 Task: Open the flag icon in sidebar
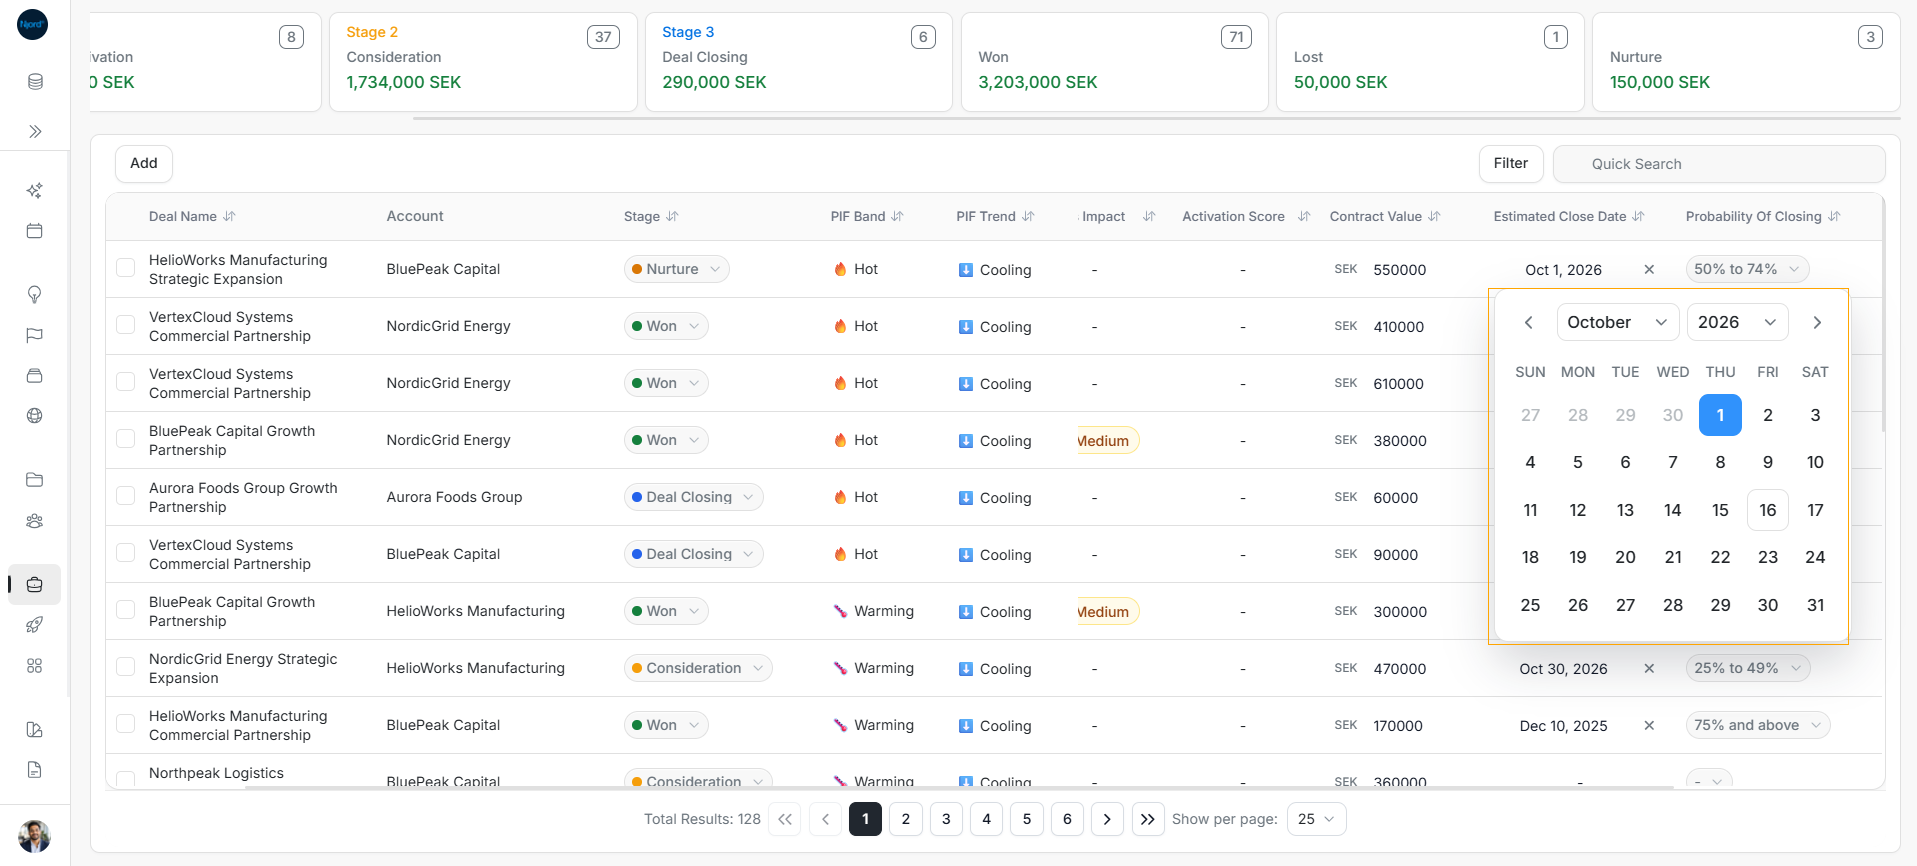pos(35,335)
